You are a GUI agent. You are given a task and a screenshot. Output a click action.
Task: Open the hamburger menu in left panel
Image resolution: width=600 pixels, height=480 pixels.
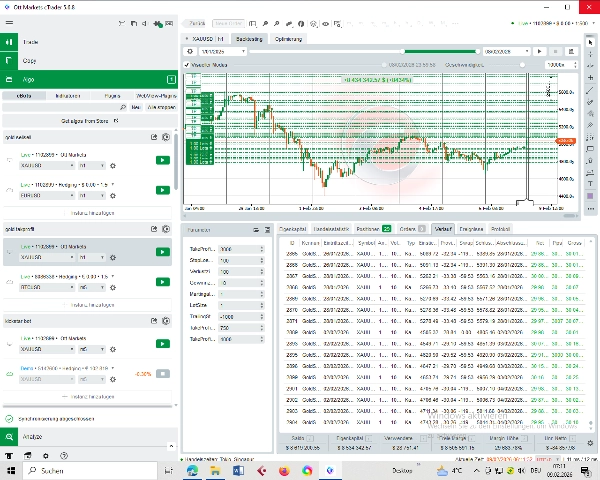click(x=9, y=23)
